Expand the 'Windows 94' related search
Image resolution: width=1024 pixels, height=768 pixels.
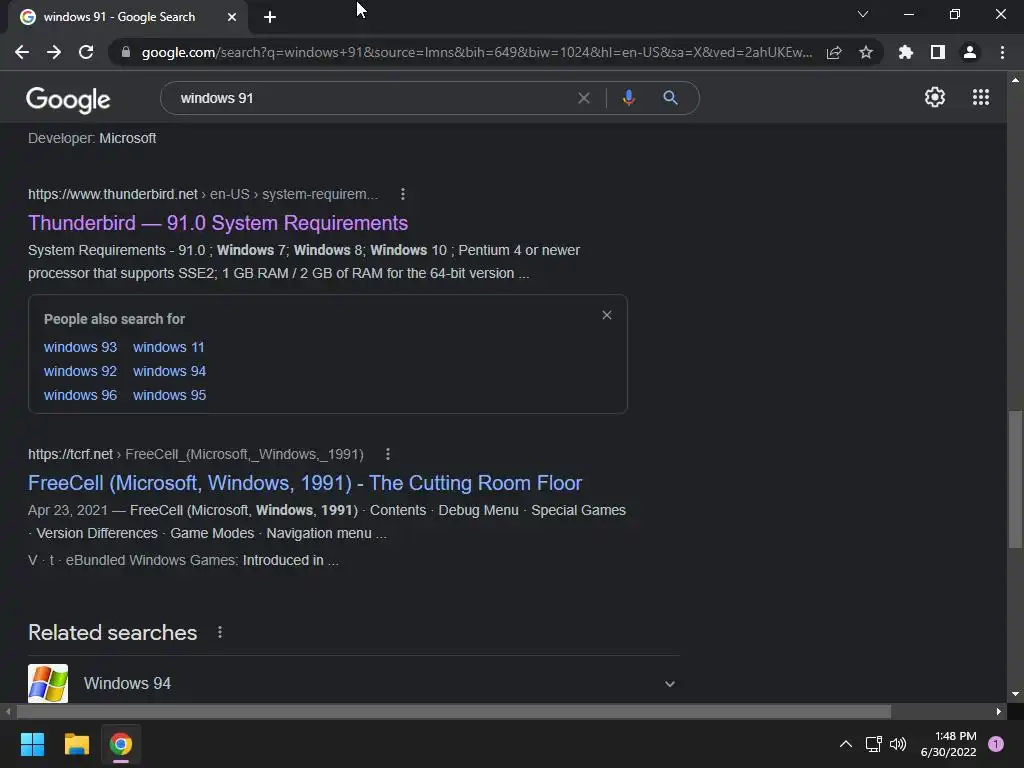(x=670, y=684)
